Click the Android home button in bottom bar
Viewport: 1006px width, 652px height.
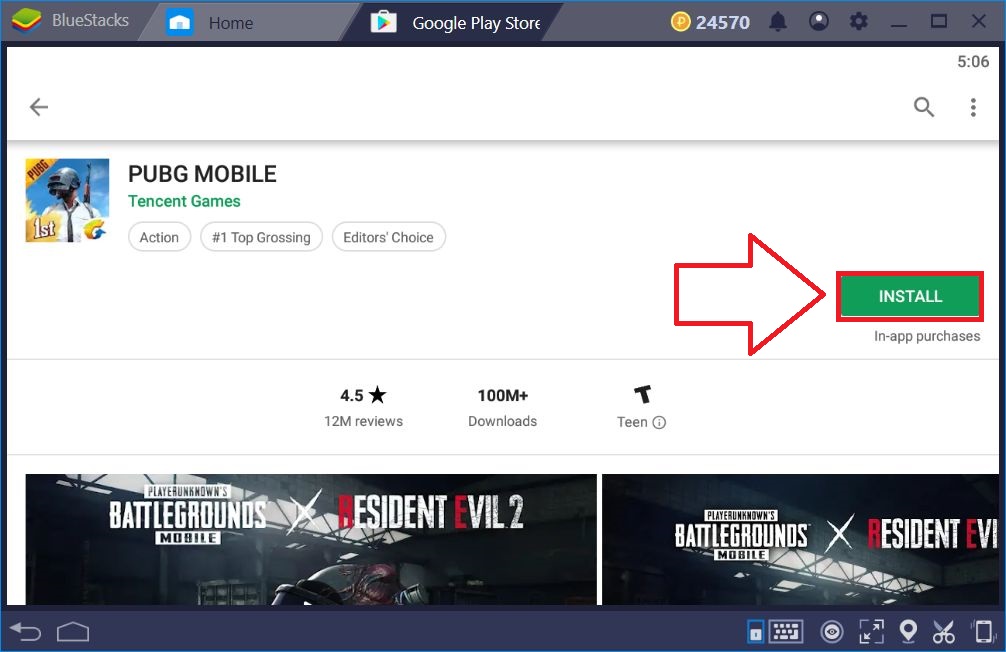73,632
